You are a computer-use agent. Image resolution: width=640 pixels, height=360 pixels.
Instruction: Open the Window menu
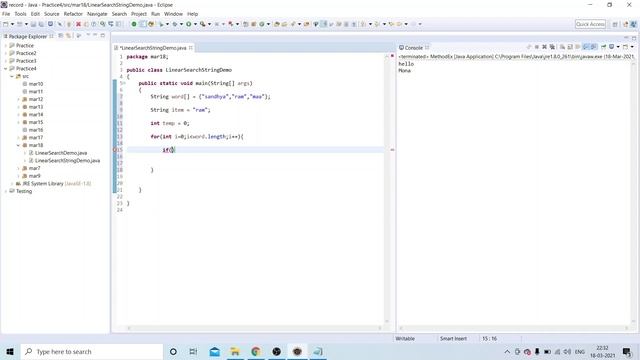(x=173, y=14)
